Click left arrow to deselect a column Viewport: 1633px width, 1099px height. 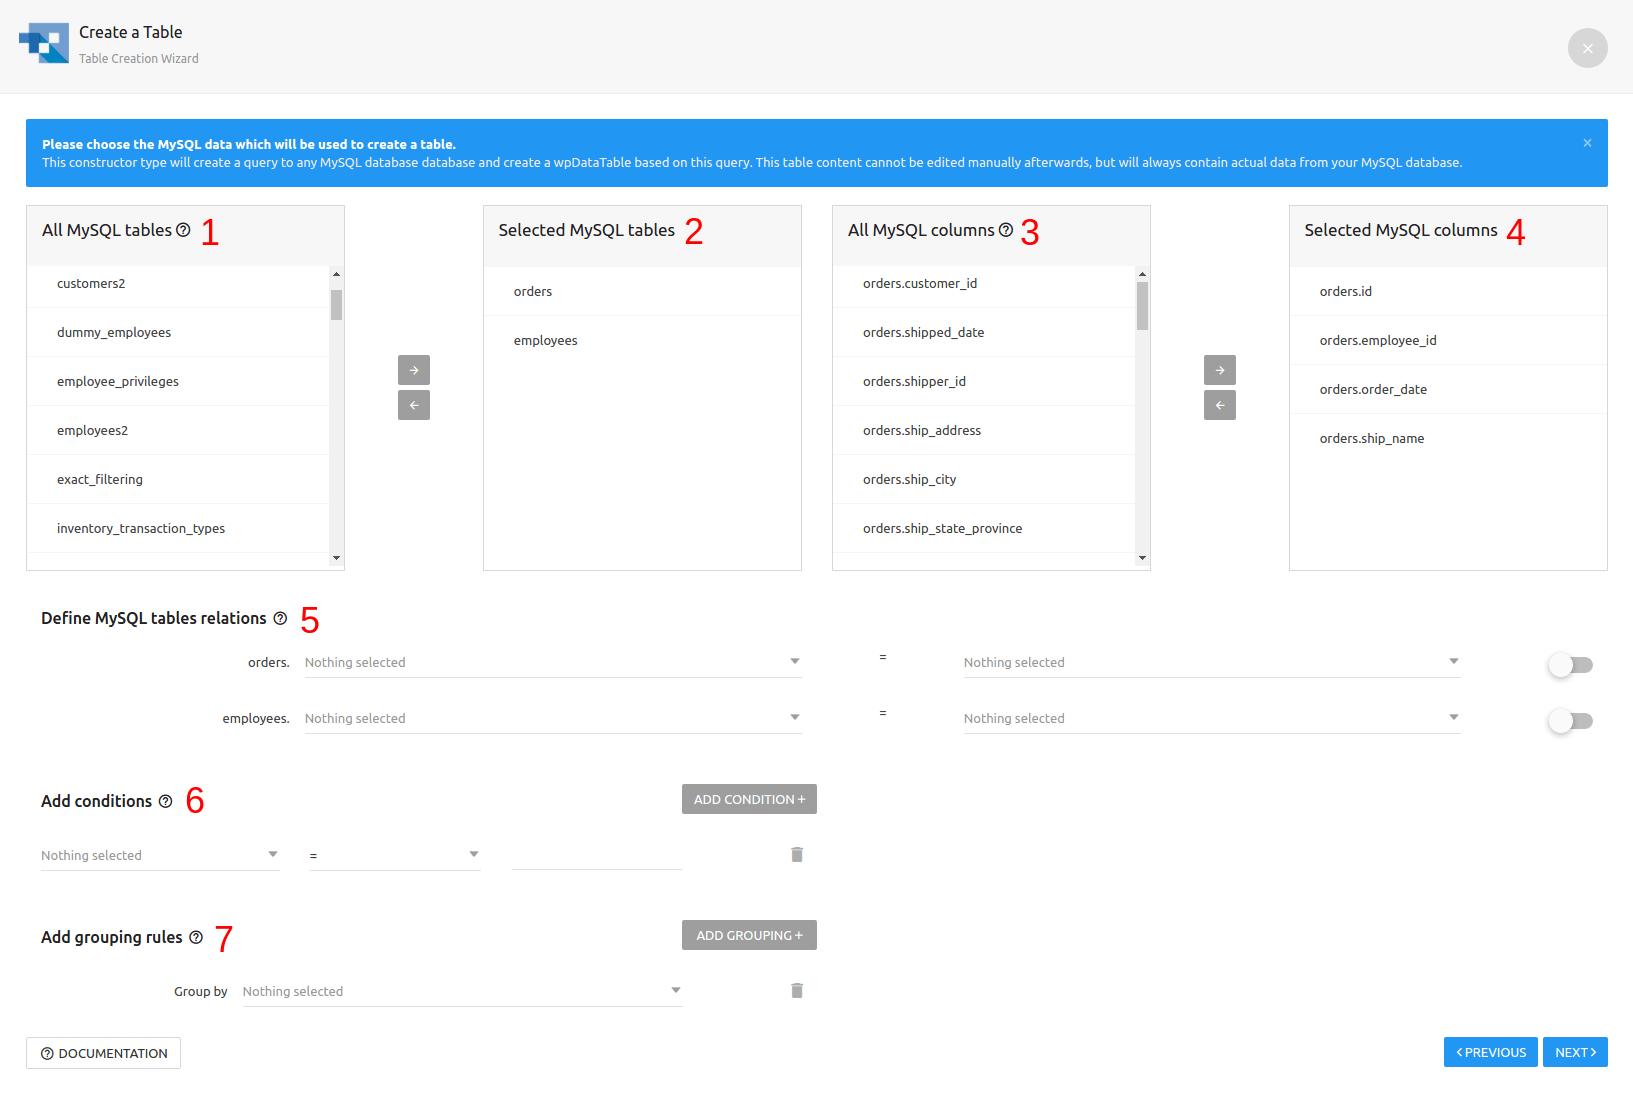[1219, 405]
